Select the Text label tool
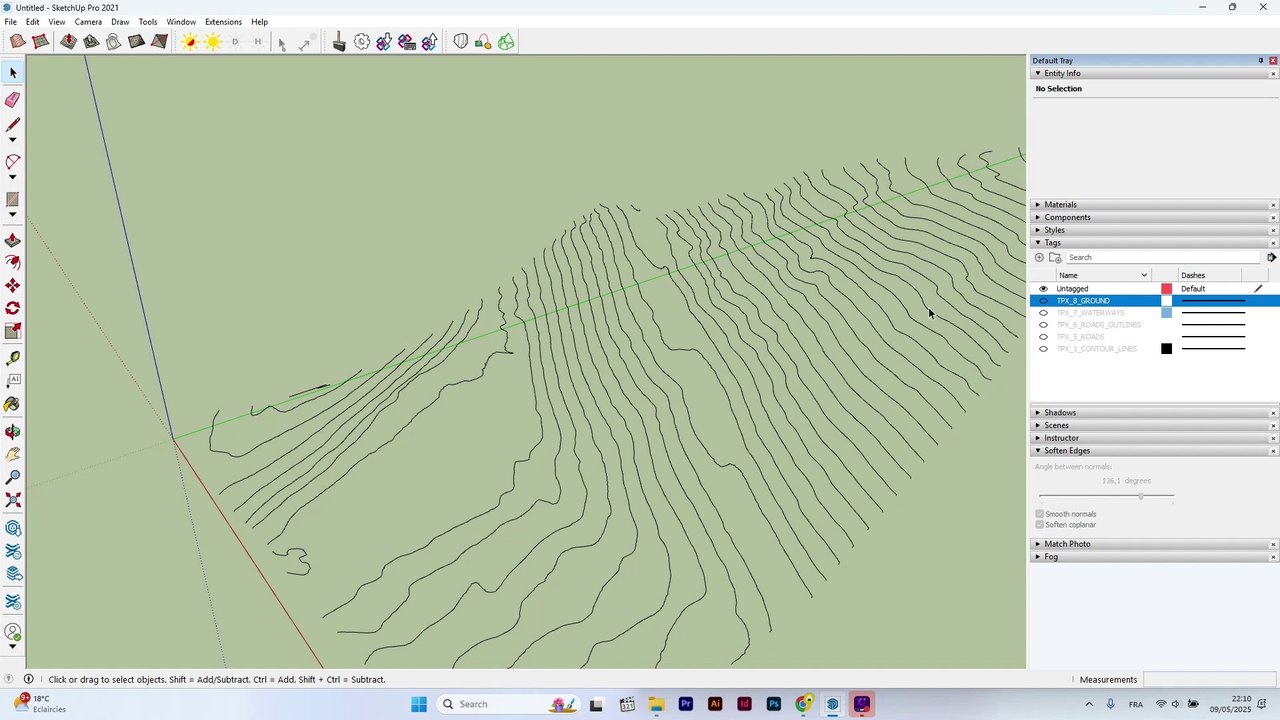 pos(13,381)
